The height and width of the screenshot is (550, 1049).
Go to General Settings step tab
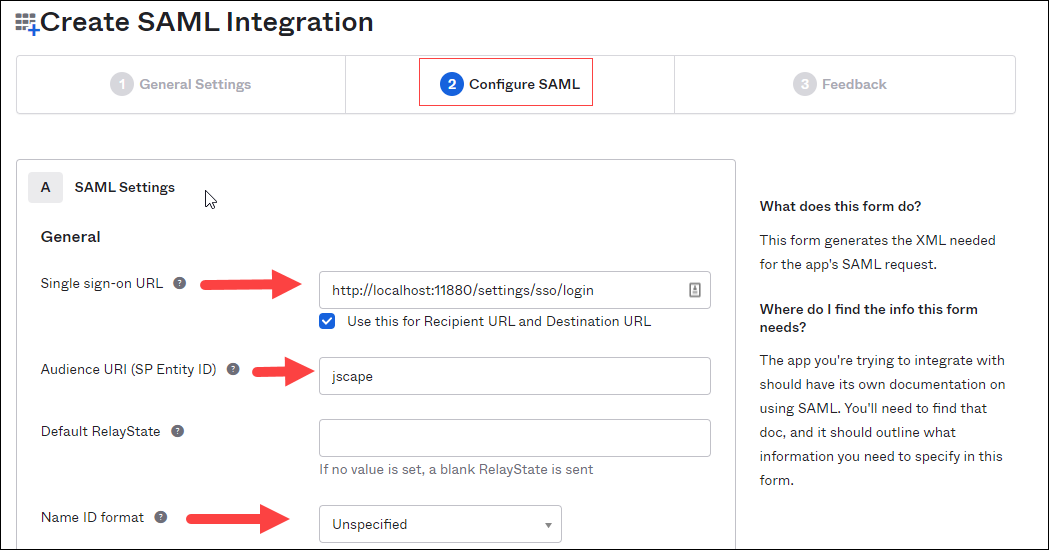pyautogui.click(x=181, y=84)
